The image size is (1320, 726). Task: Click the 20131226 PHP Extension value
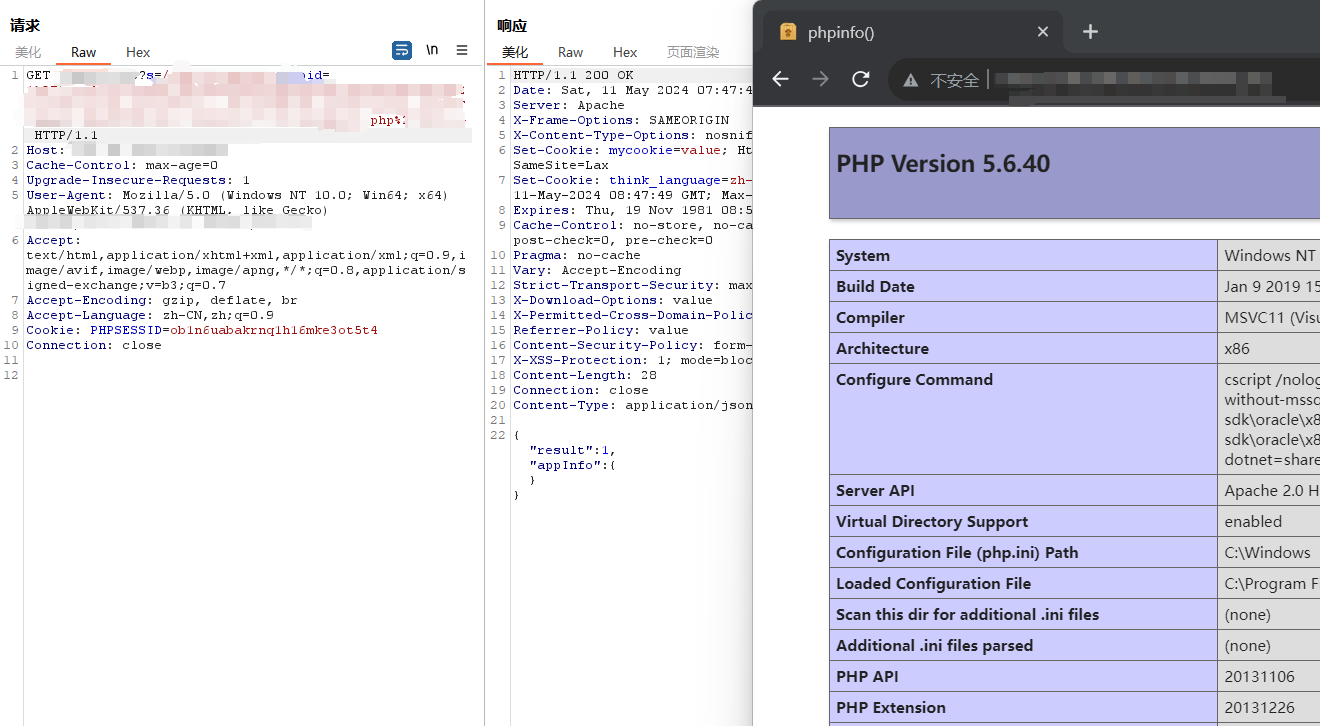click(1261, 708)
